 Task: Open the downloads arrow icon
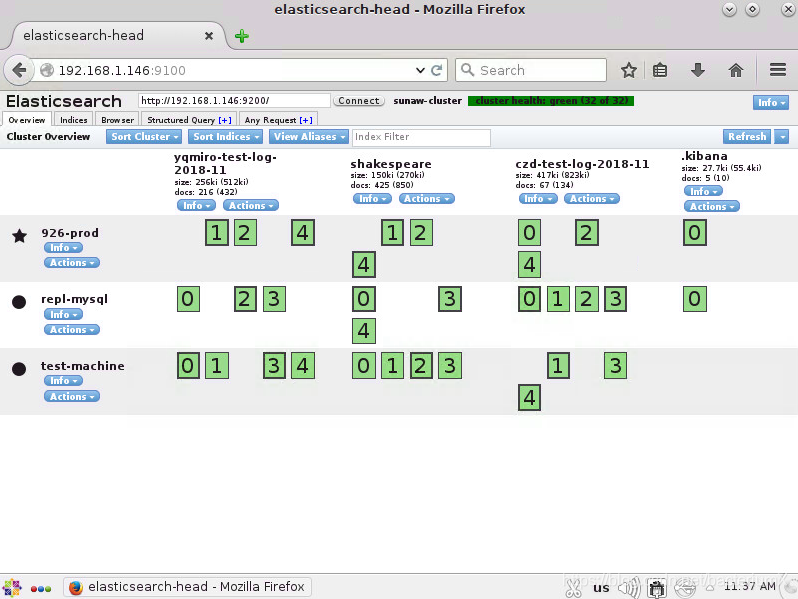[698, 70]
